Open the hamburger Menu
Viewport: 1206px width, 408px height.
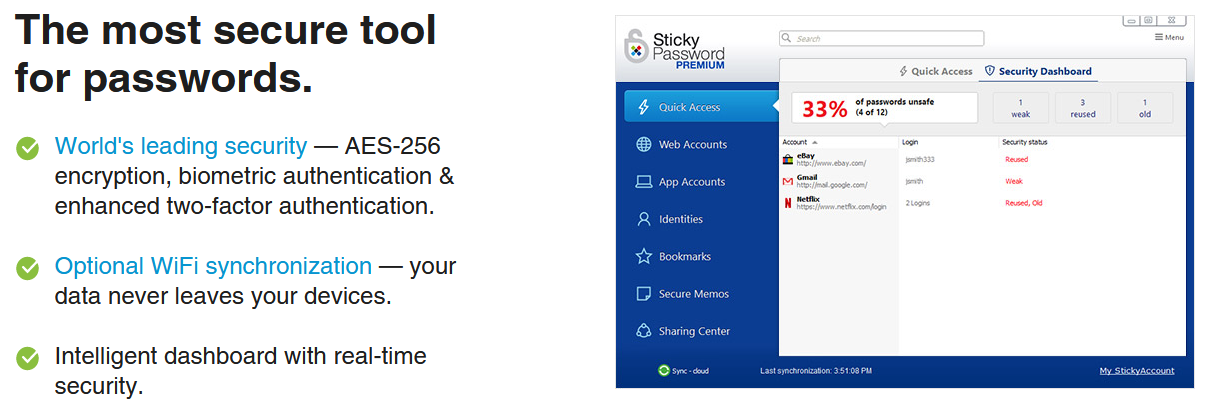point(1169,37)
